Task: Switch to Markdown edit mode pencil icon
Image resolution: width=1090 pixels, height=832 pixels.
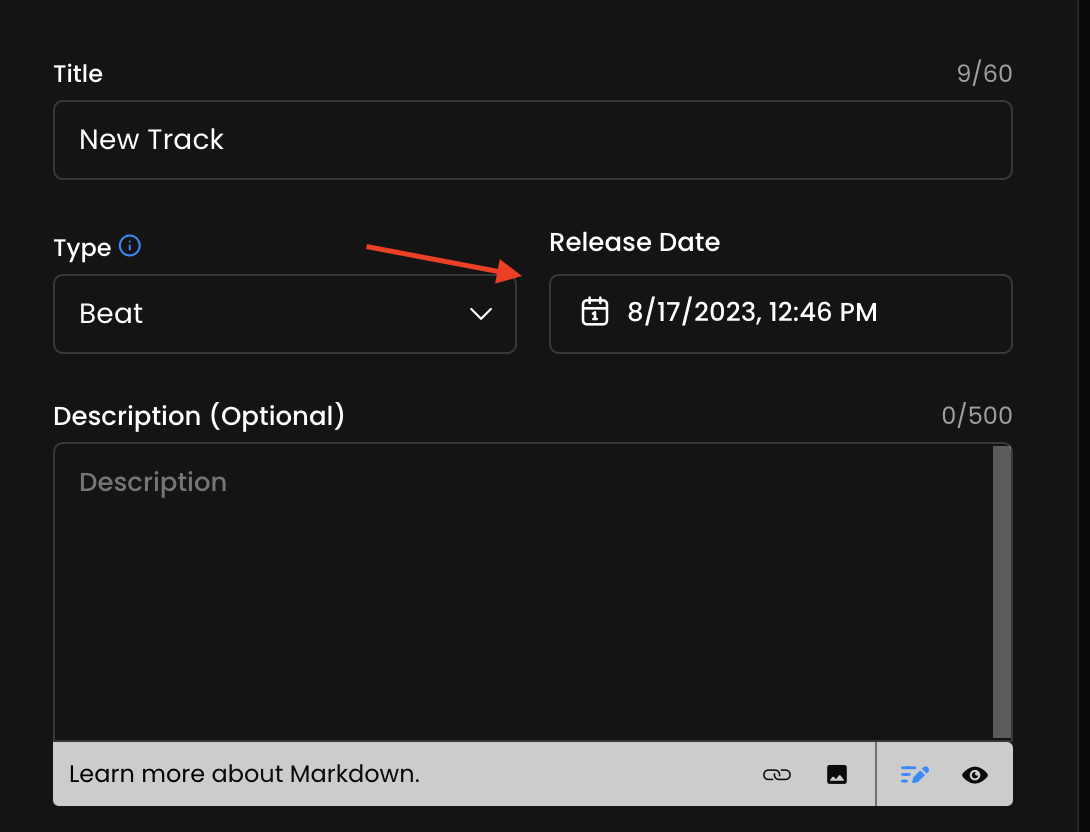Action: tap(914, 774)
